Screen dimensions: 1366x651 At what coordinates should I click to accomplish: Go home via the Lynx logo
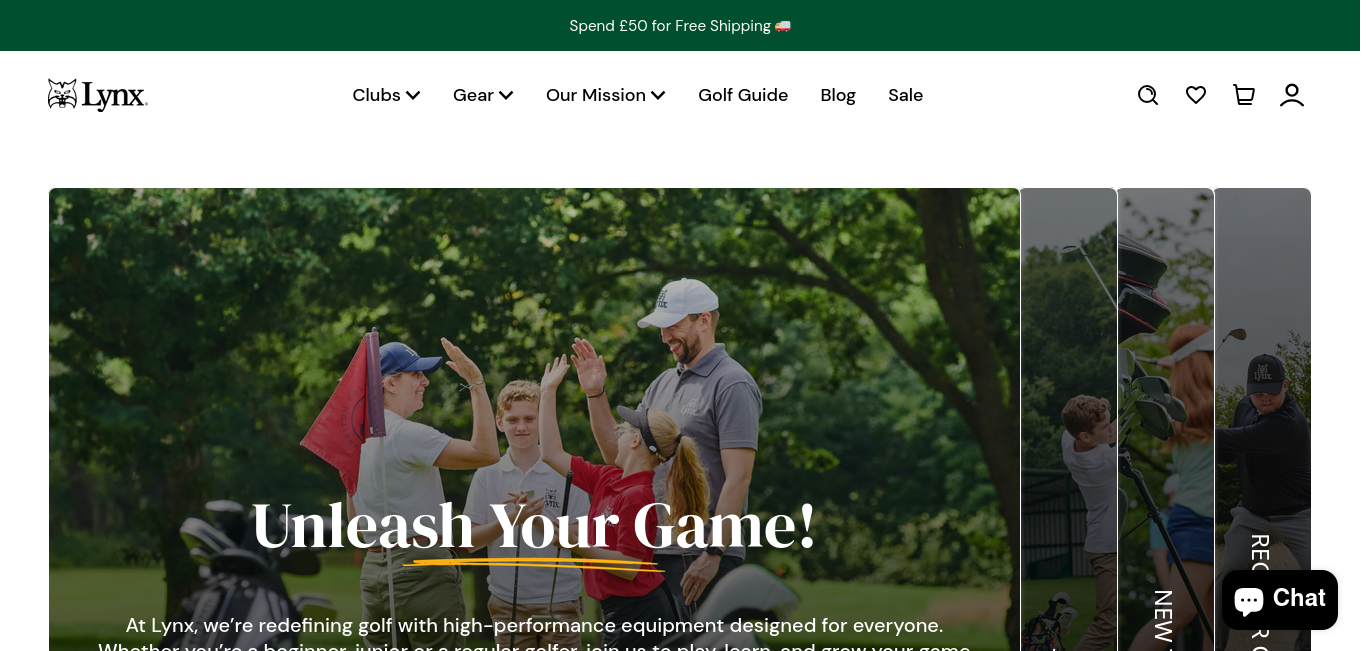tap(98, 95)
